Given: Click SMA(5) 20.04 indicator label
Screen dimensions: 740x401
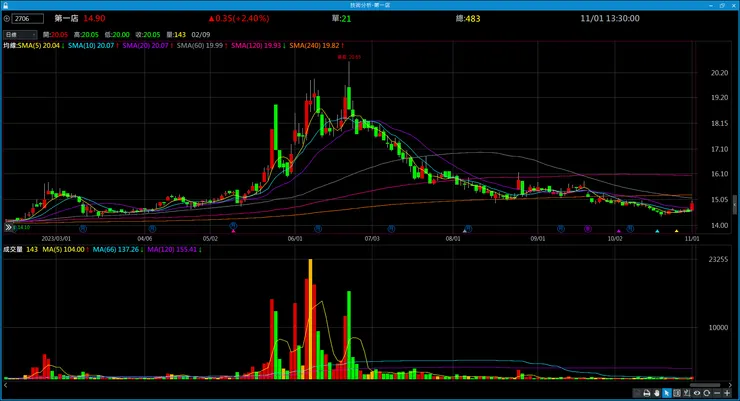Looking at the screenshot, I should 41,45.
